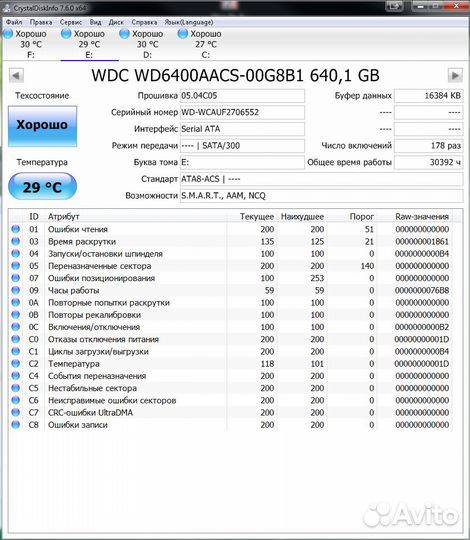Click the Raw-значения column header
The width and height of the screenshot is (470, 540).
click(x=422, y=217)
